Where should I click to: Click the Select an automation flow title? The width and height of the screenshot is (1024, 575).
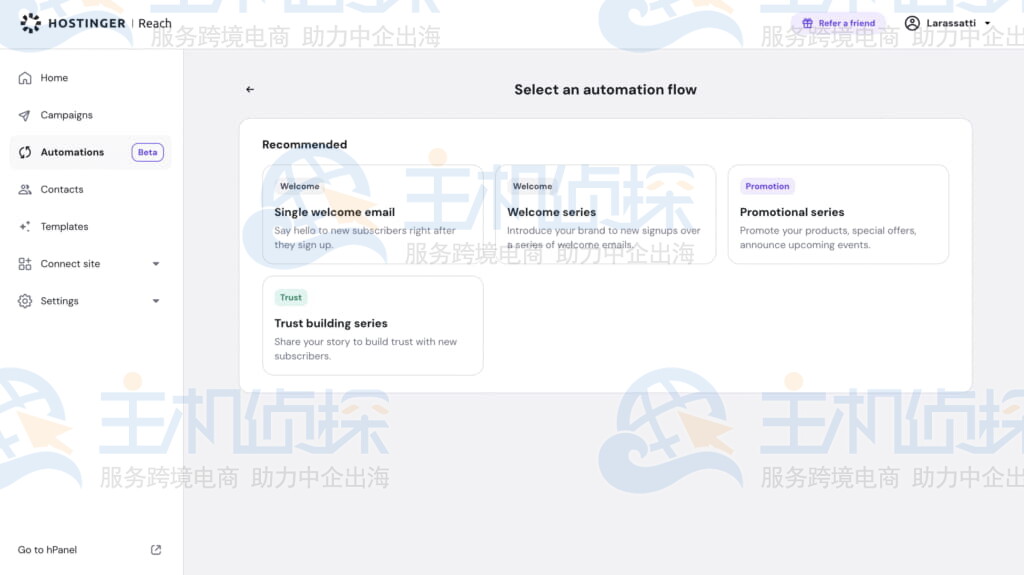click(605, 90)
